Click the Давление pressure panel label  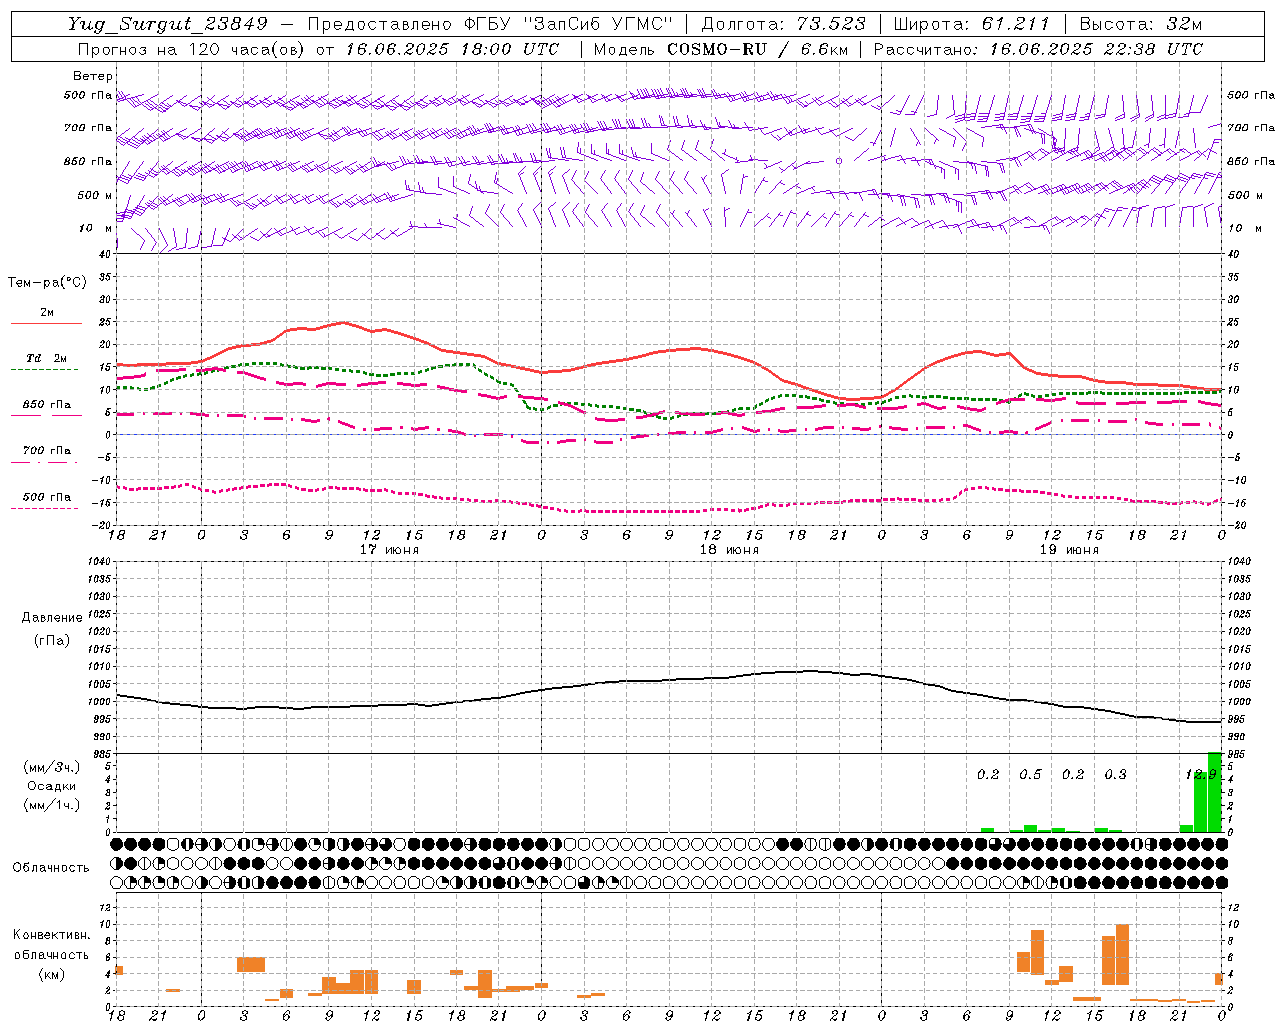[51, 618]
